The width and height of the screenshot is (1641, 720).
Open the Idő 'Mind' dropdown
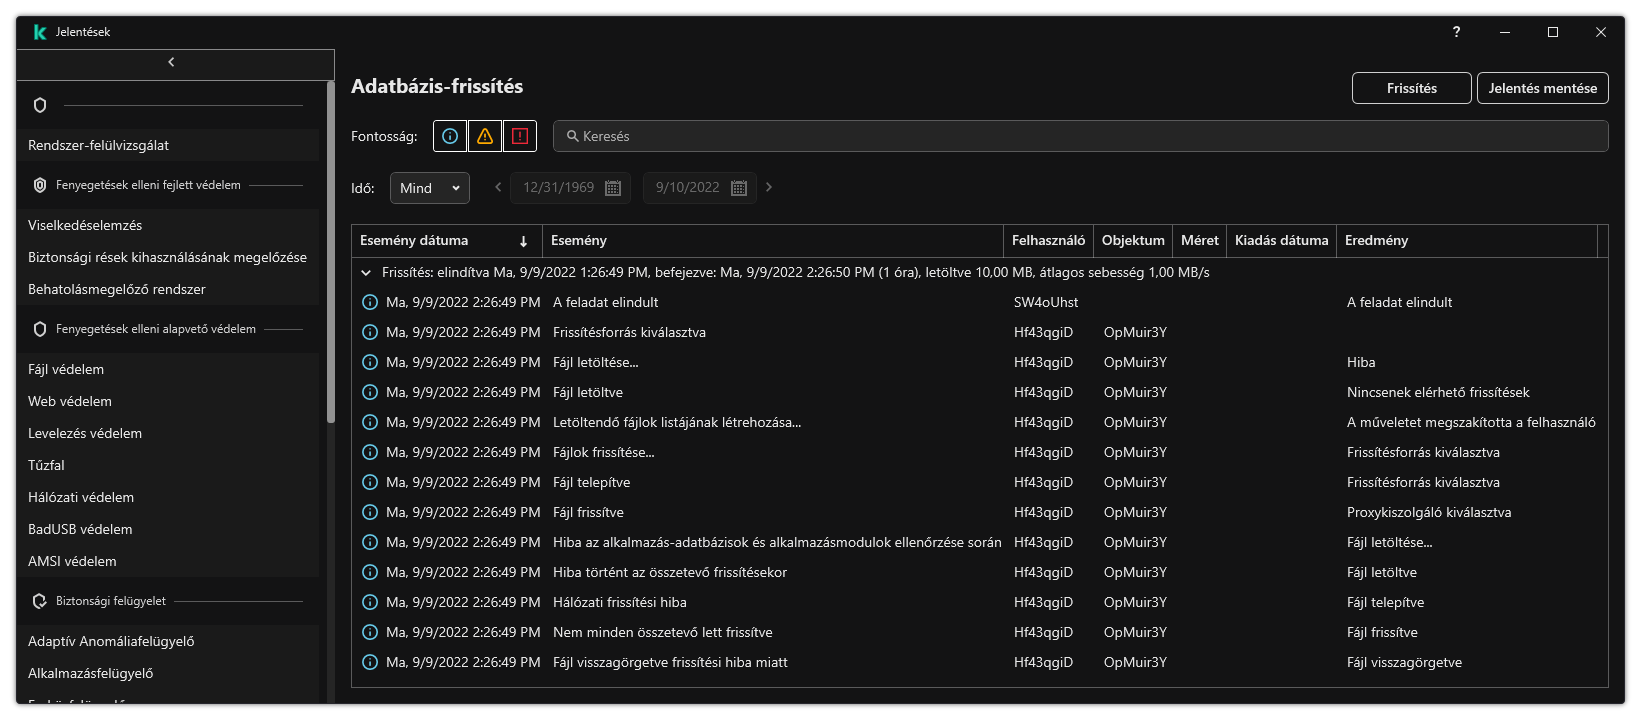(429, 188)
